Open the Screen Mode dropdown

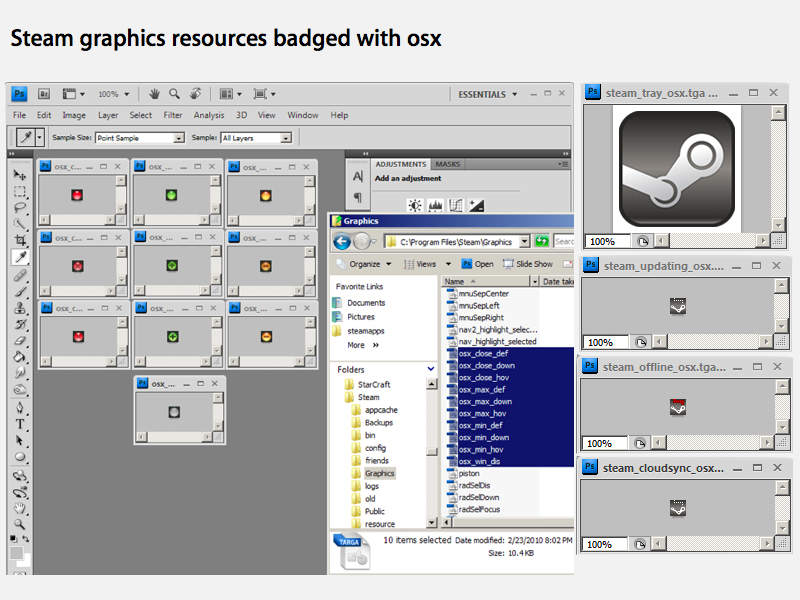(x=264, y=94)
